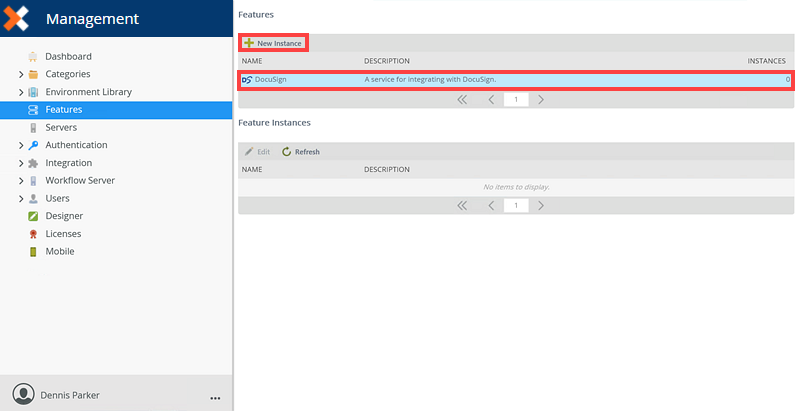Open Designer in the navigation tree
The height and width of the screenshot is (411, 800).
64,216
